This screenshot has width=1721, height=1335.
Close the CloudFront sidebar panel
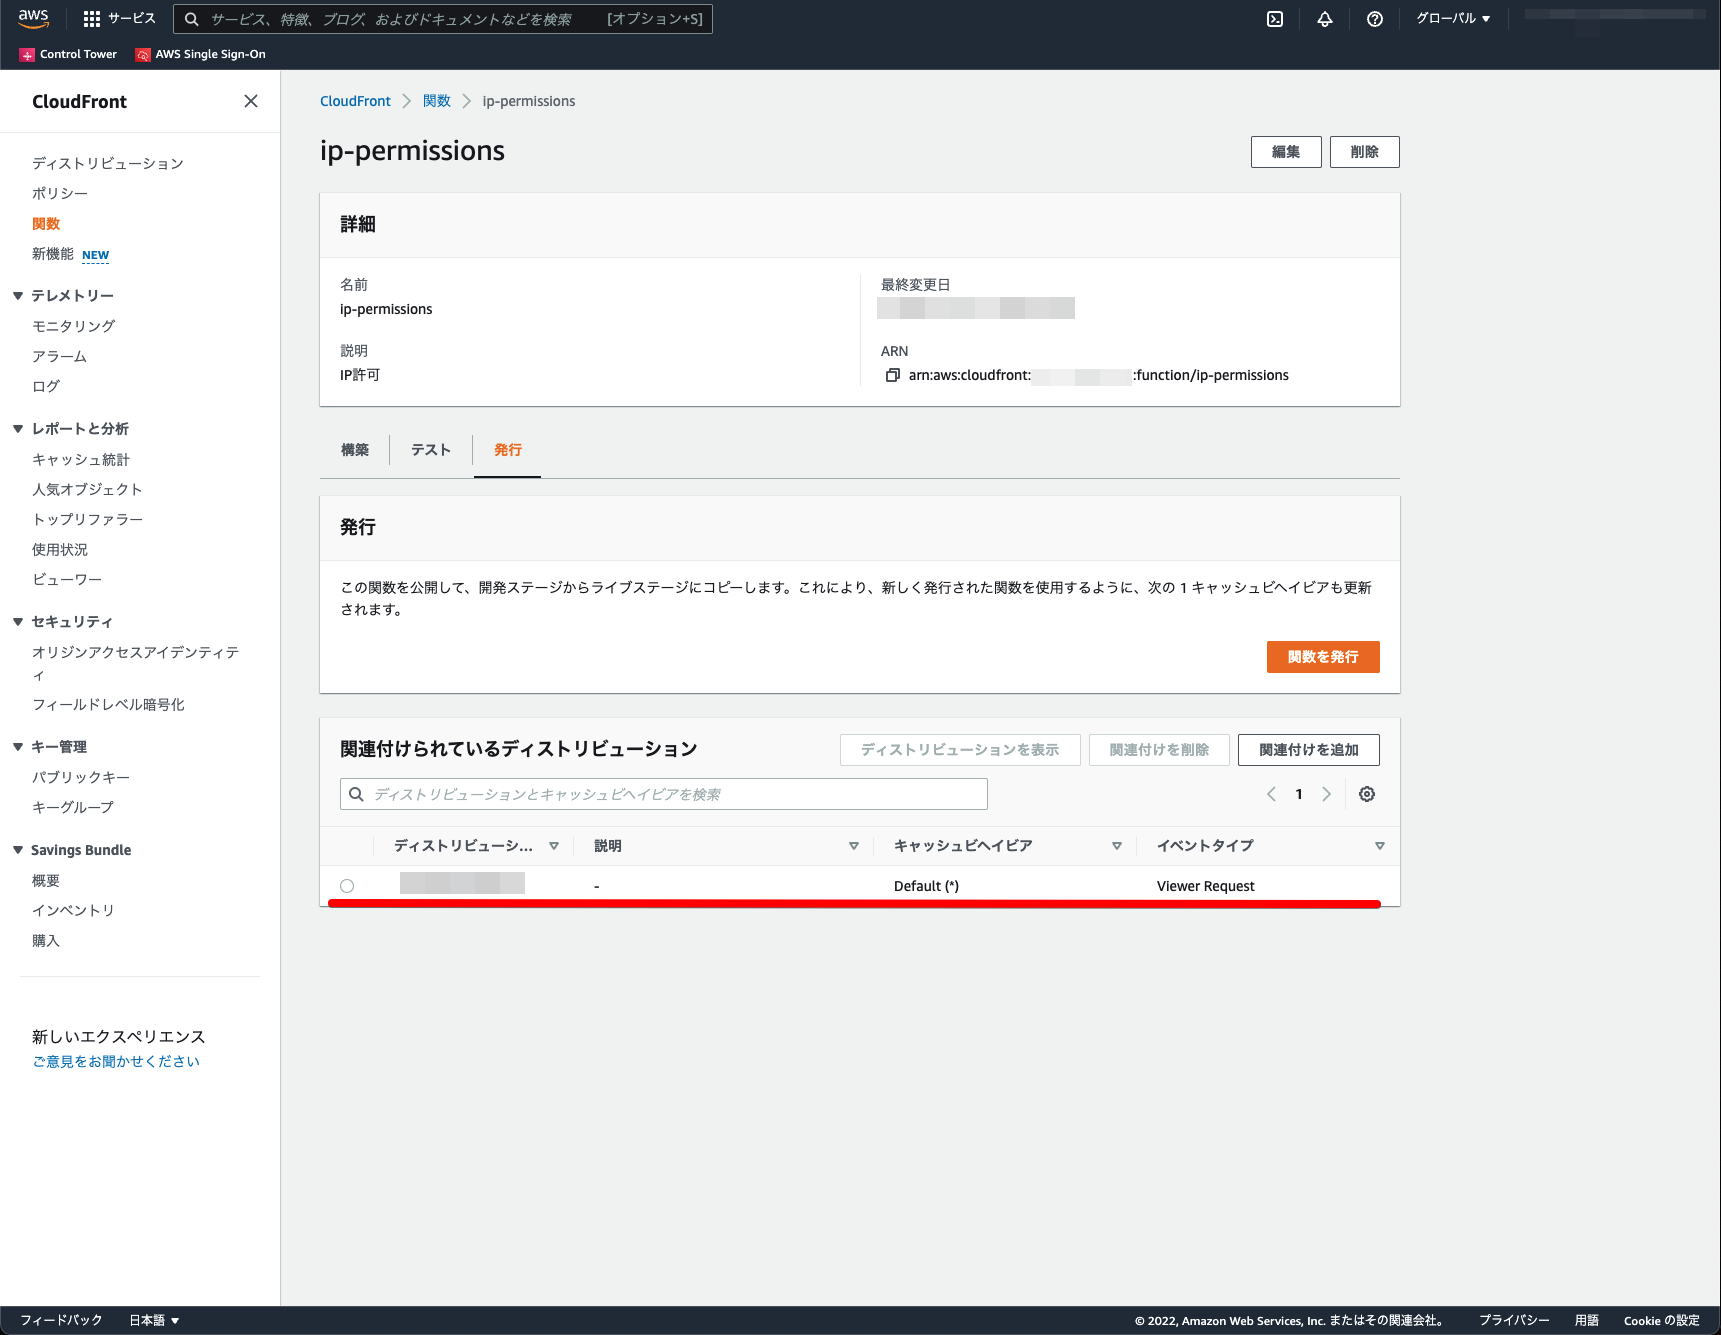click(251, 101)
